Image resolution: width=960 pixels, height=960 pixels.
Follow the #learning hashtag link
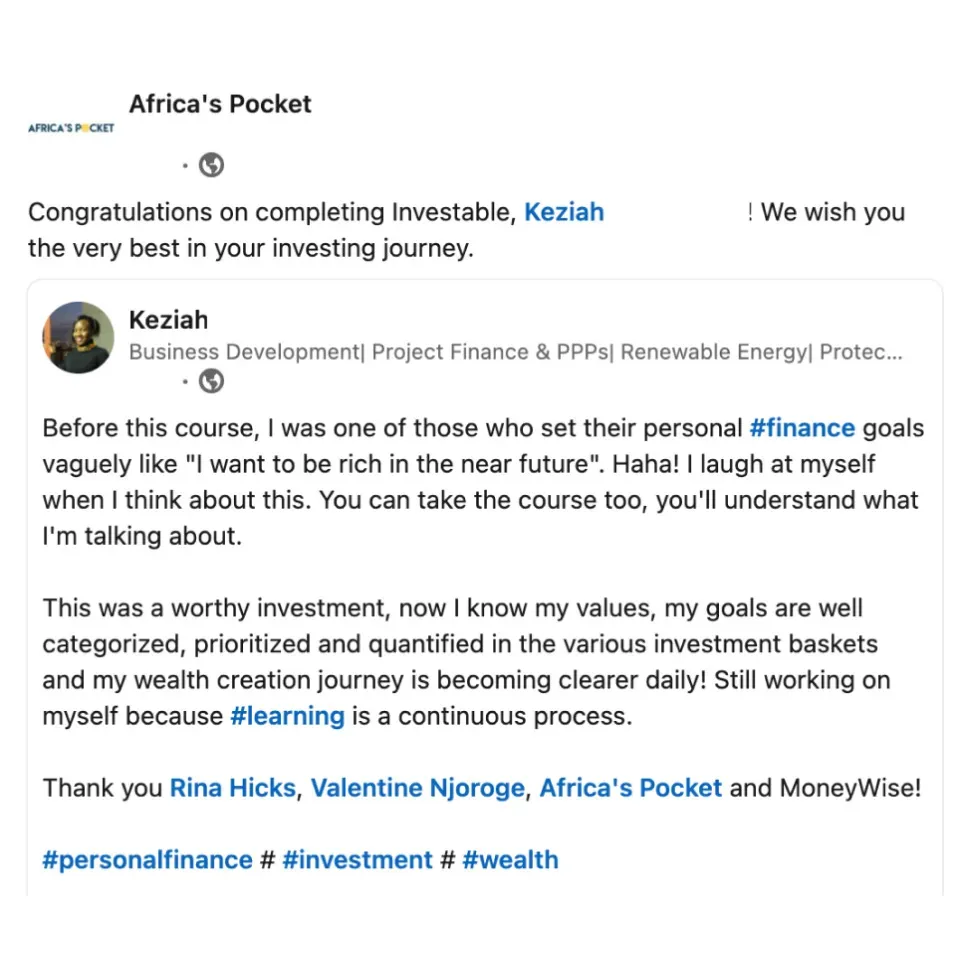287,716
